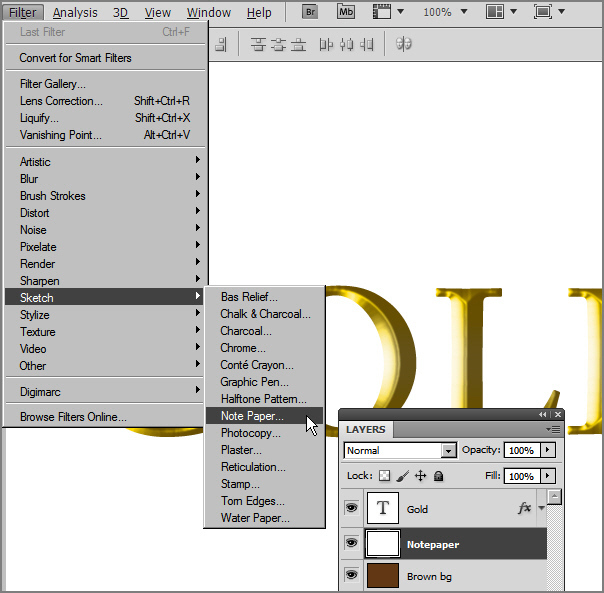Click the Opacity value field
Image resolution: width=604 pixels, height=593 pixels.
click(522, 450)
